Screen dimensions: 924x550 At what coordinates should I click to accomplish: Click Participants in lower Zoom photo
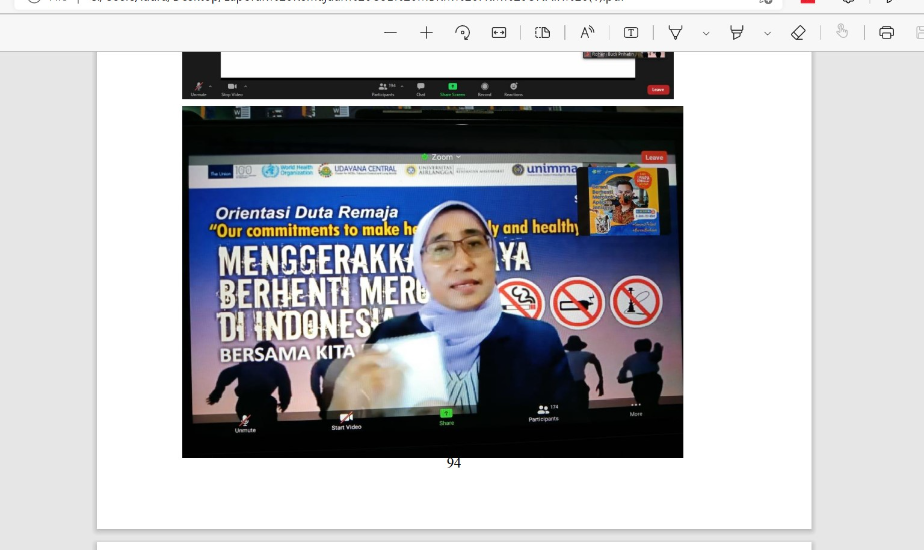(543, 413)
